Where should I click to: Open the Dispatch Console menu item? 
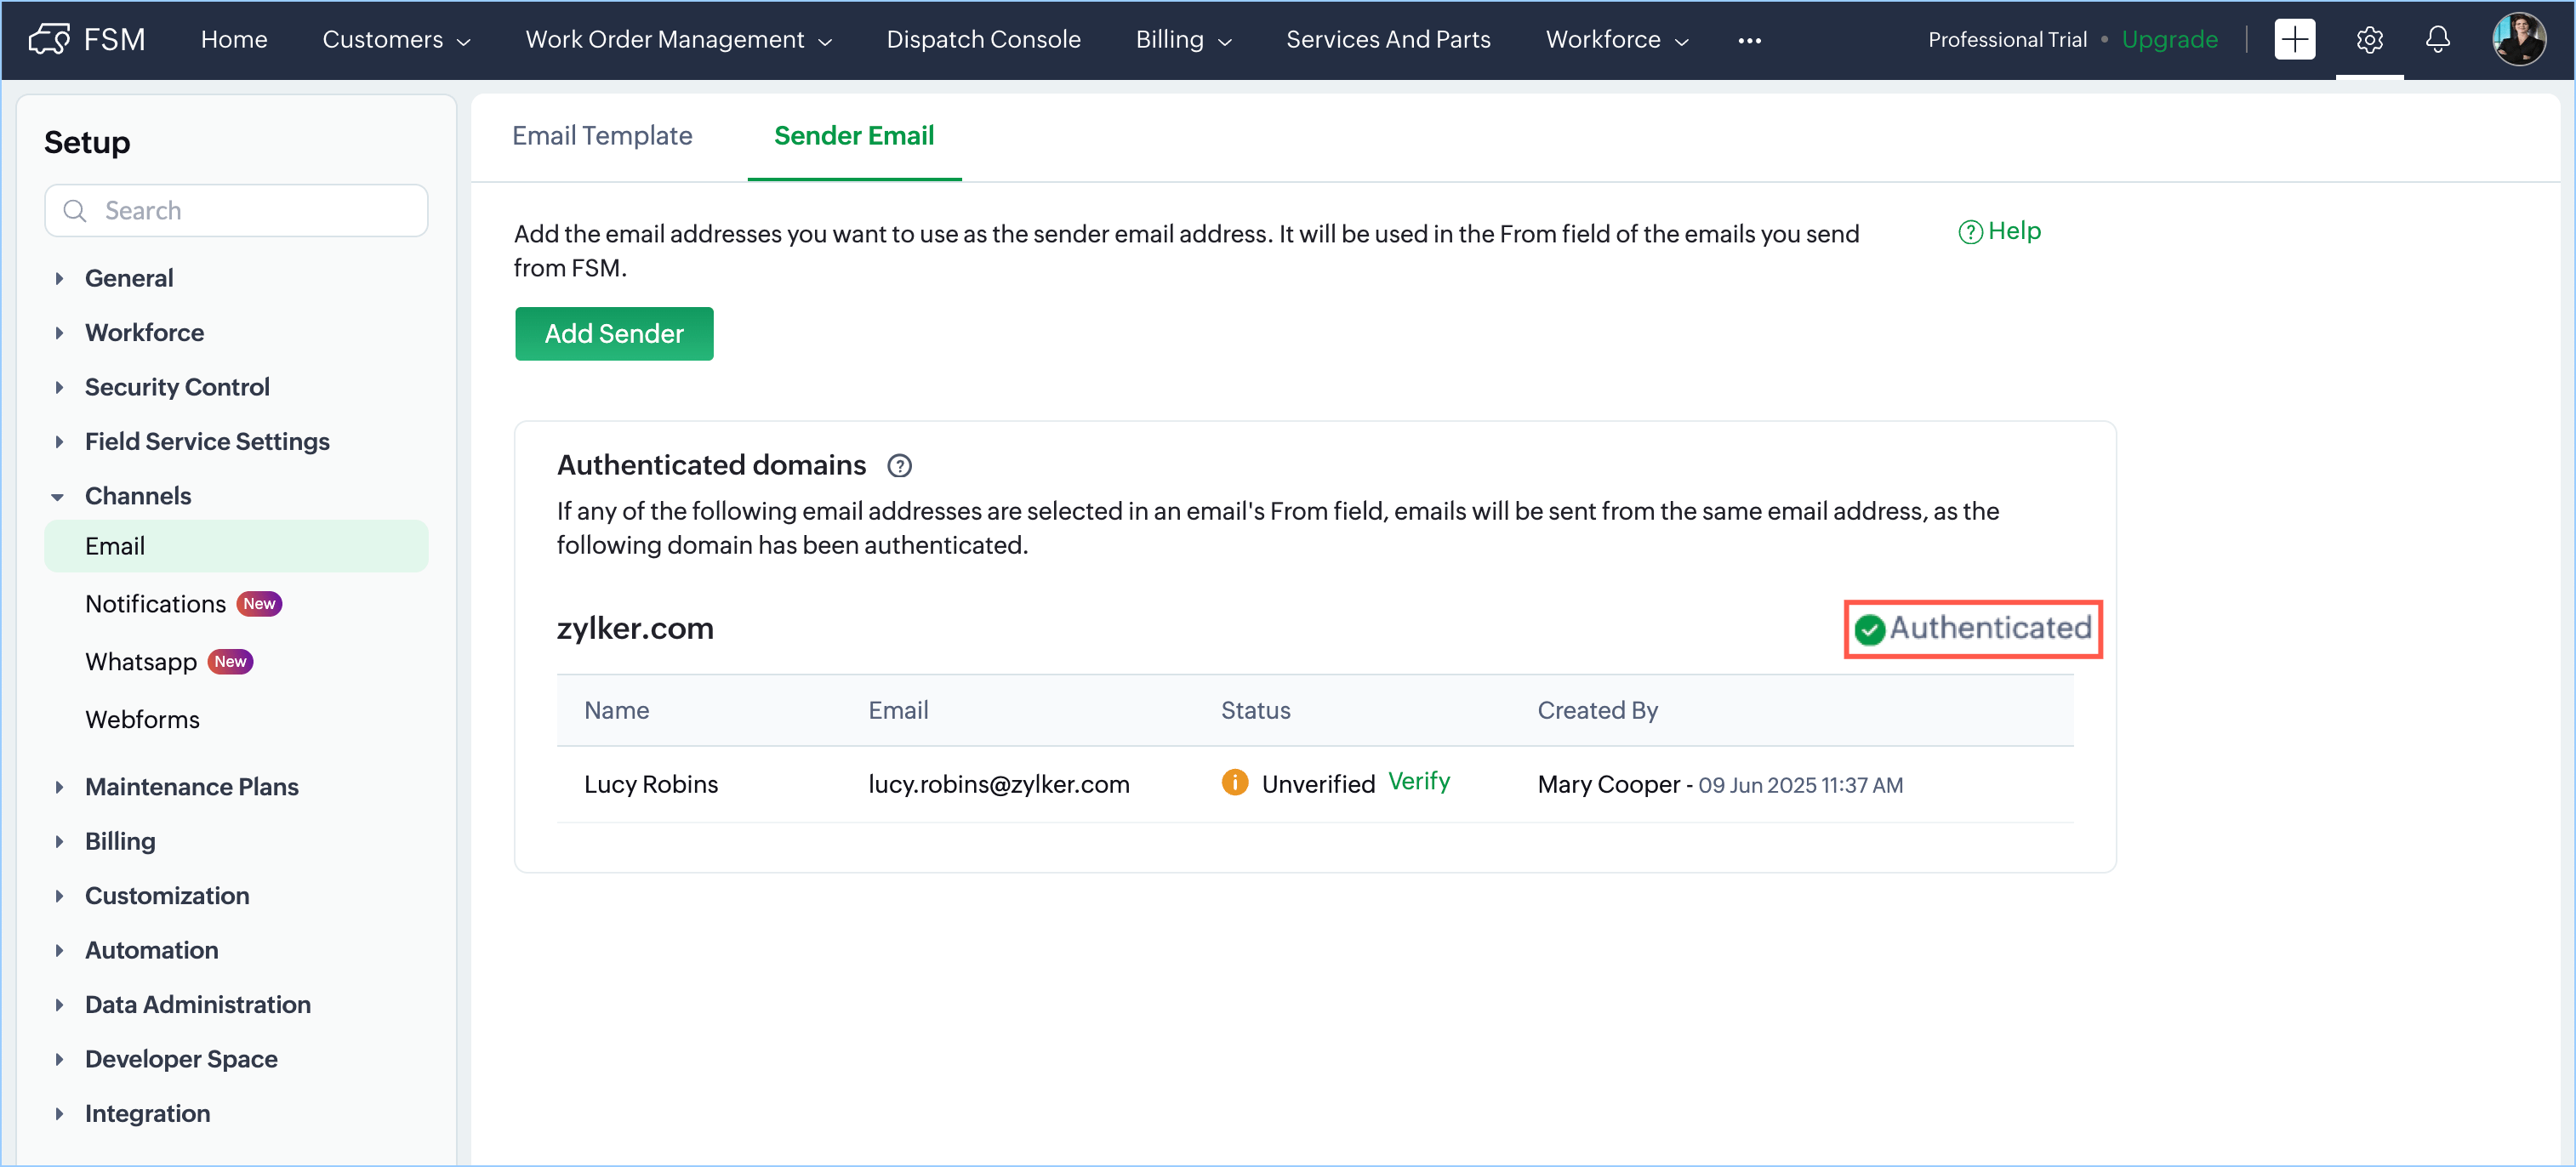(x=983, y=39)
